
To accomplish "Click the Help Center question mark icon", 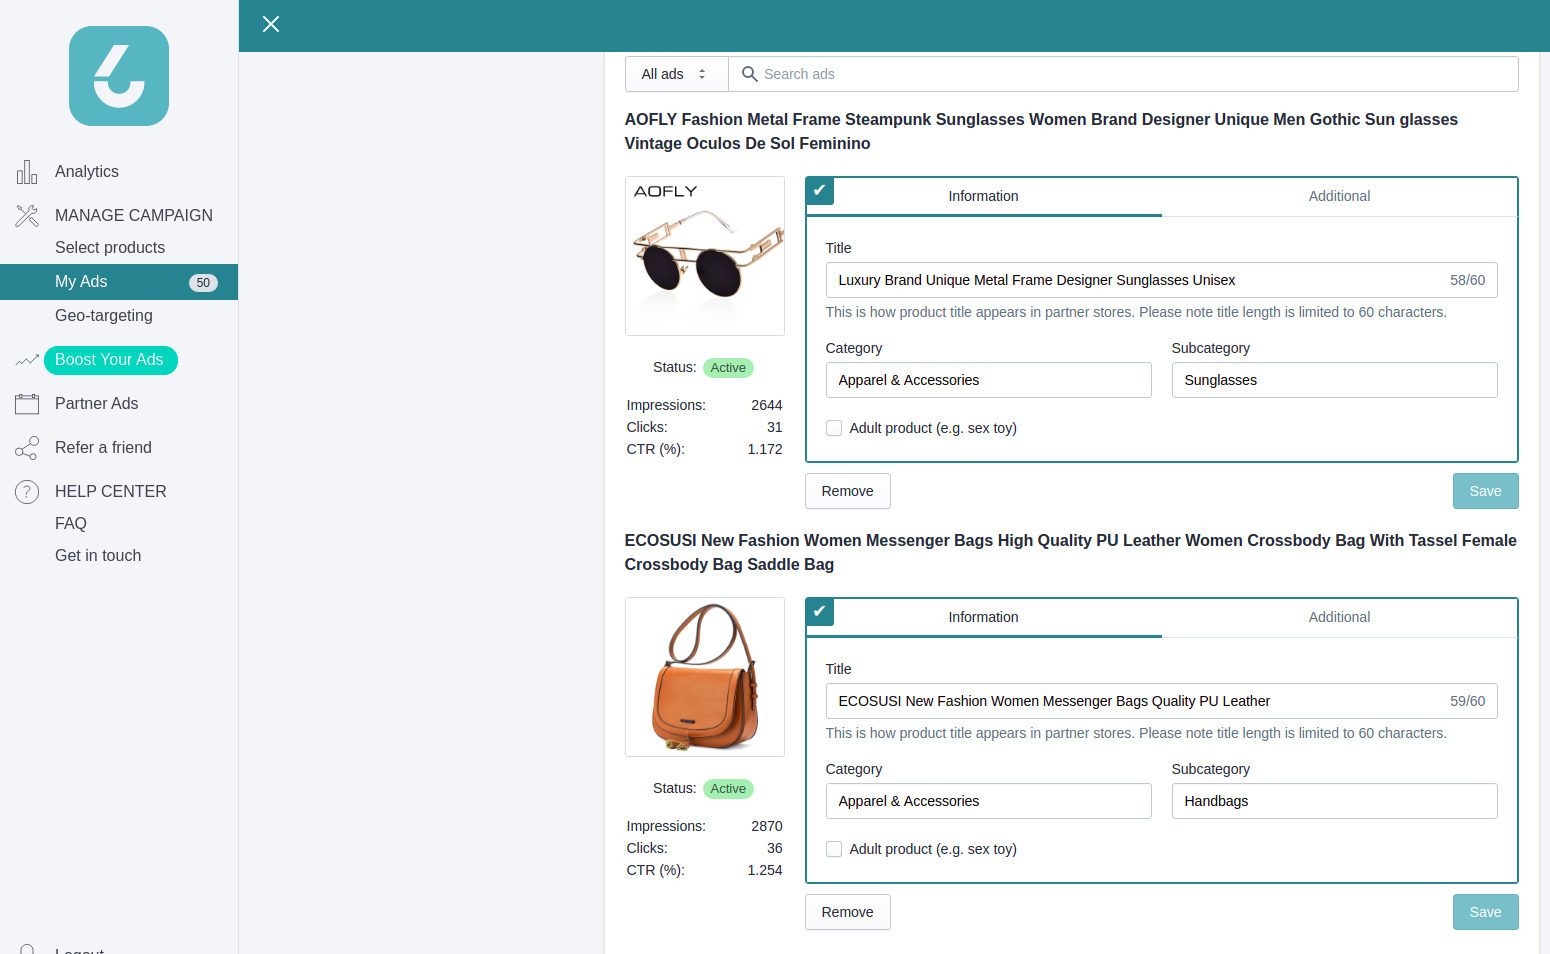I will [27, 492].
